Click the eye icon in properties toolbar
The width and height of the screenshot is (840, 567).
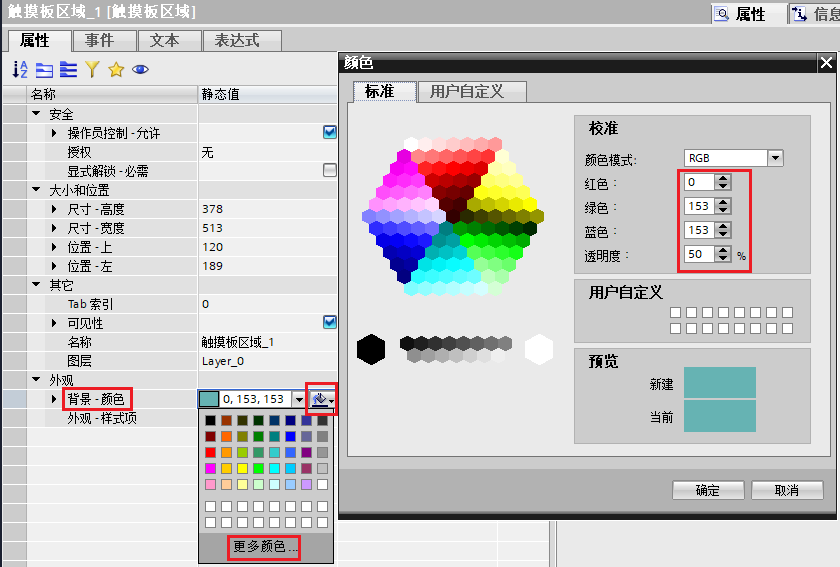click(x=140, y=69)
